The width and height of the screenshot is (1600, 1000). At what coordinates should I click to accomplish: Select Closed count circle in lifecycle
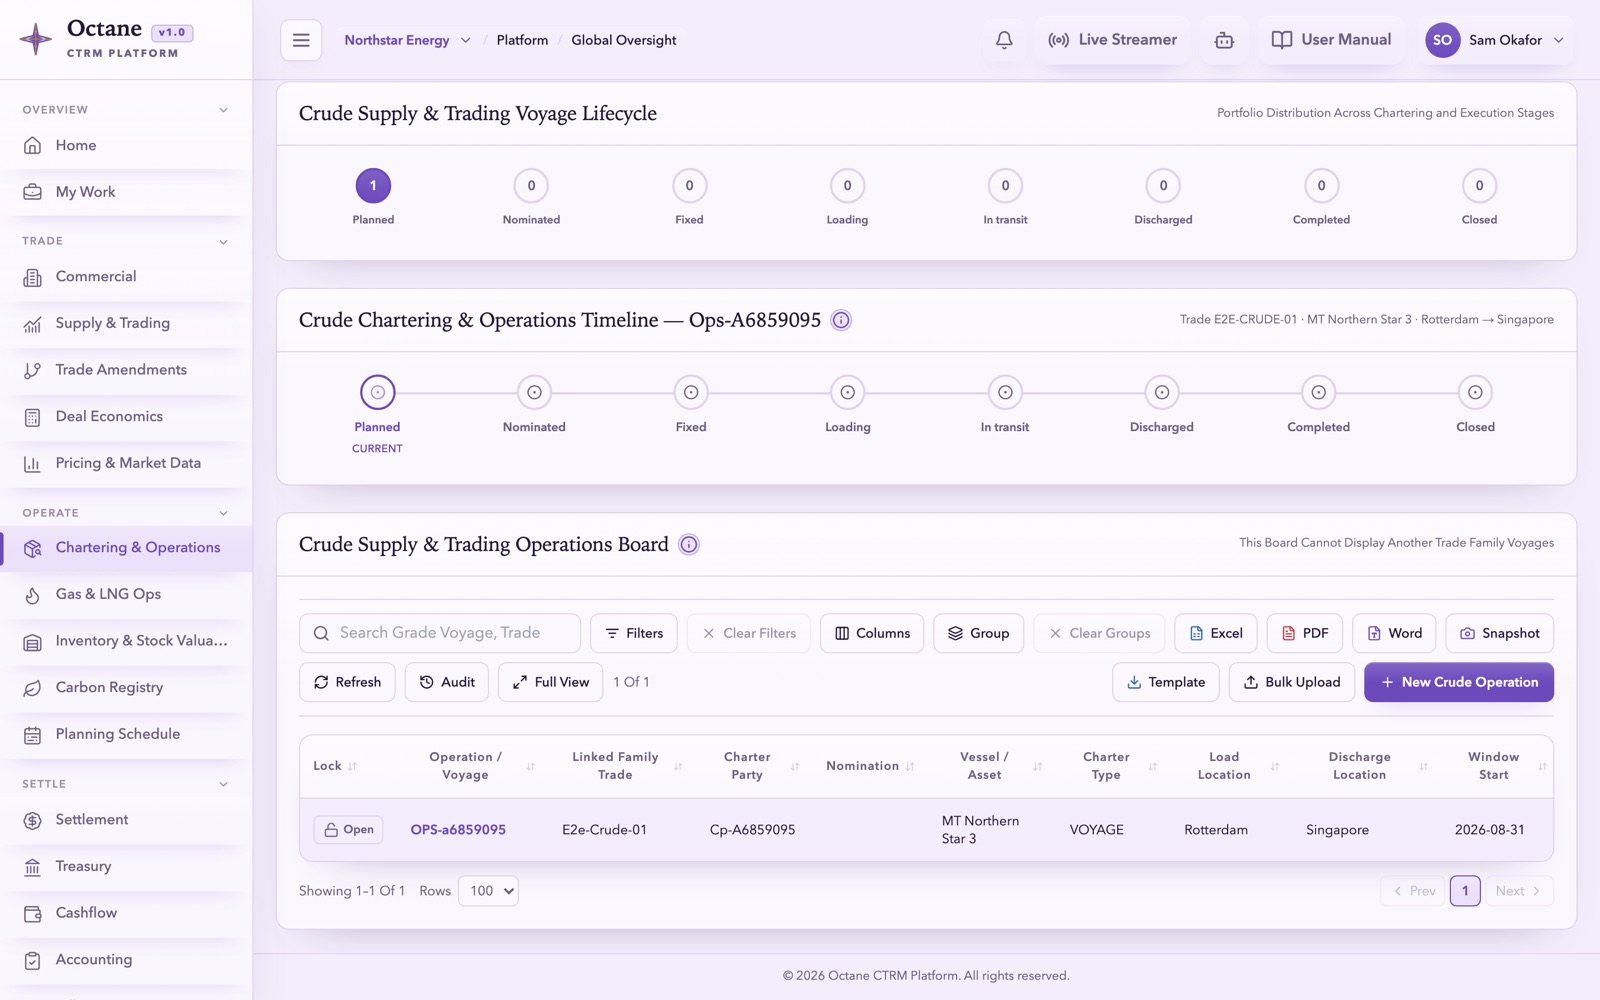pyautogui.click(x=1479, y=185)
